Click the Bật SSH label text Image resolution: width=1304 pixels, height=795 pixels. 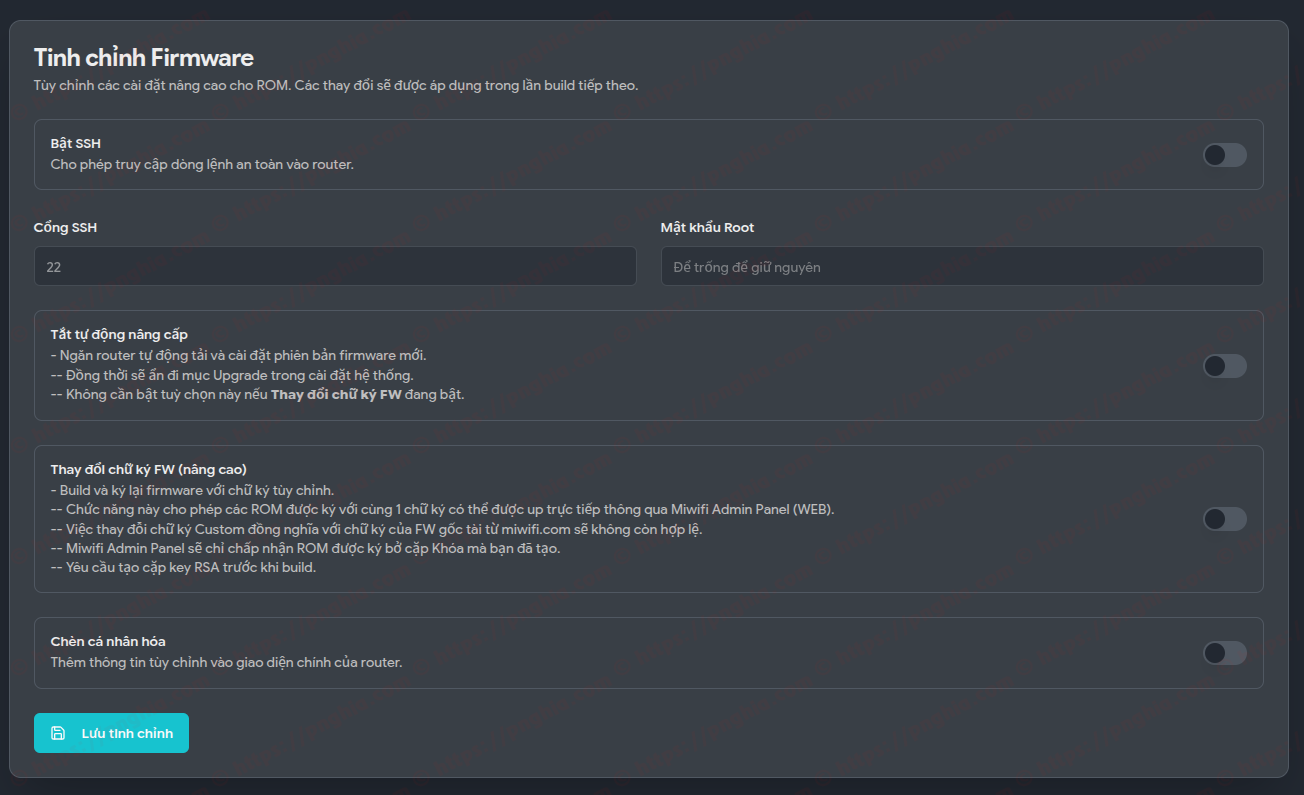pyautogui.click(x=75, y=143)
